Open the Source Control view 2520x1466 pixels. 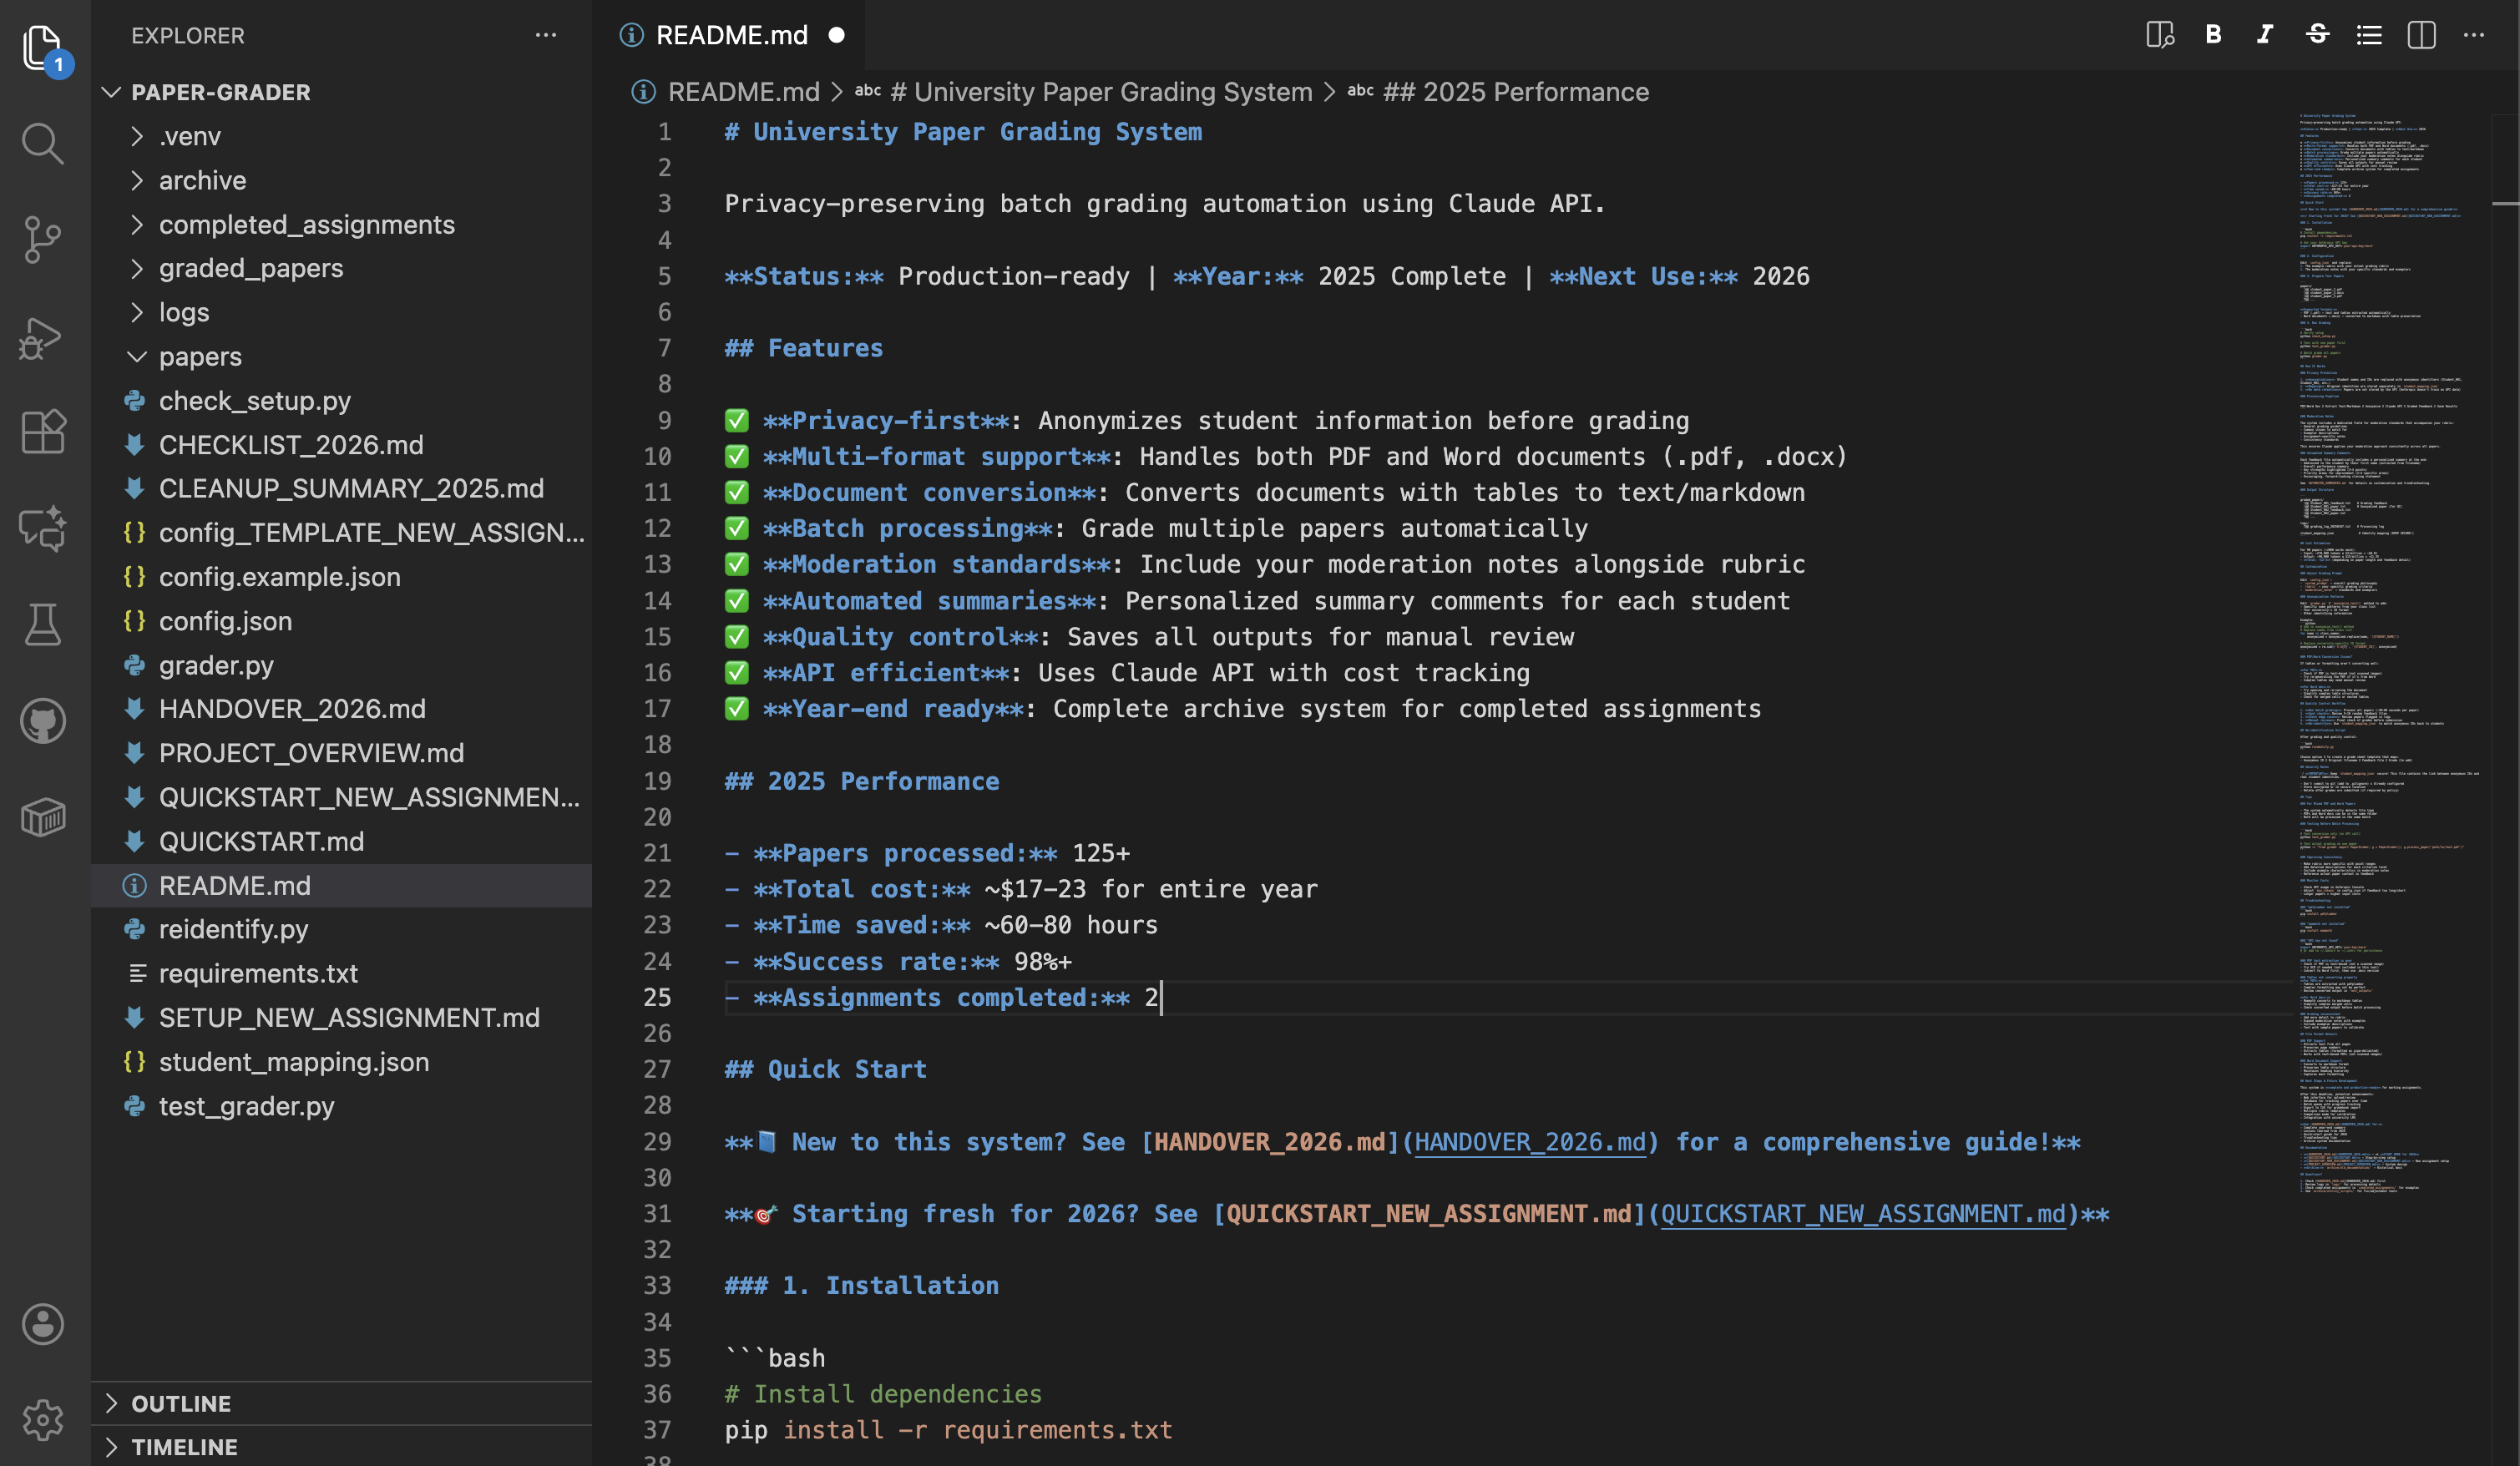pos(42,239)
